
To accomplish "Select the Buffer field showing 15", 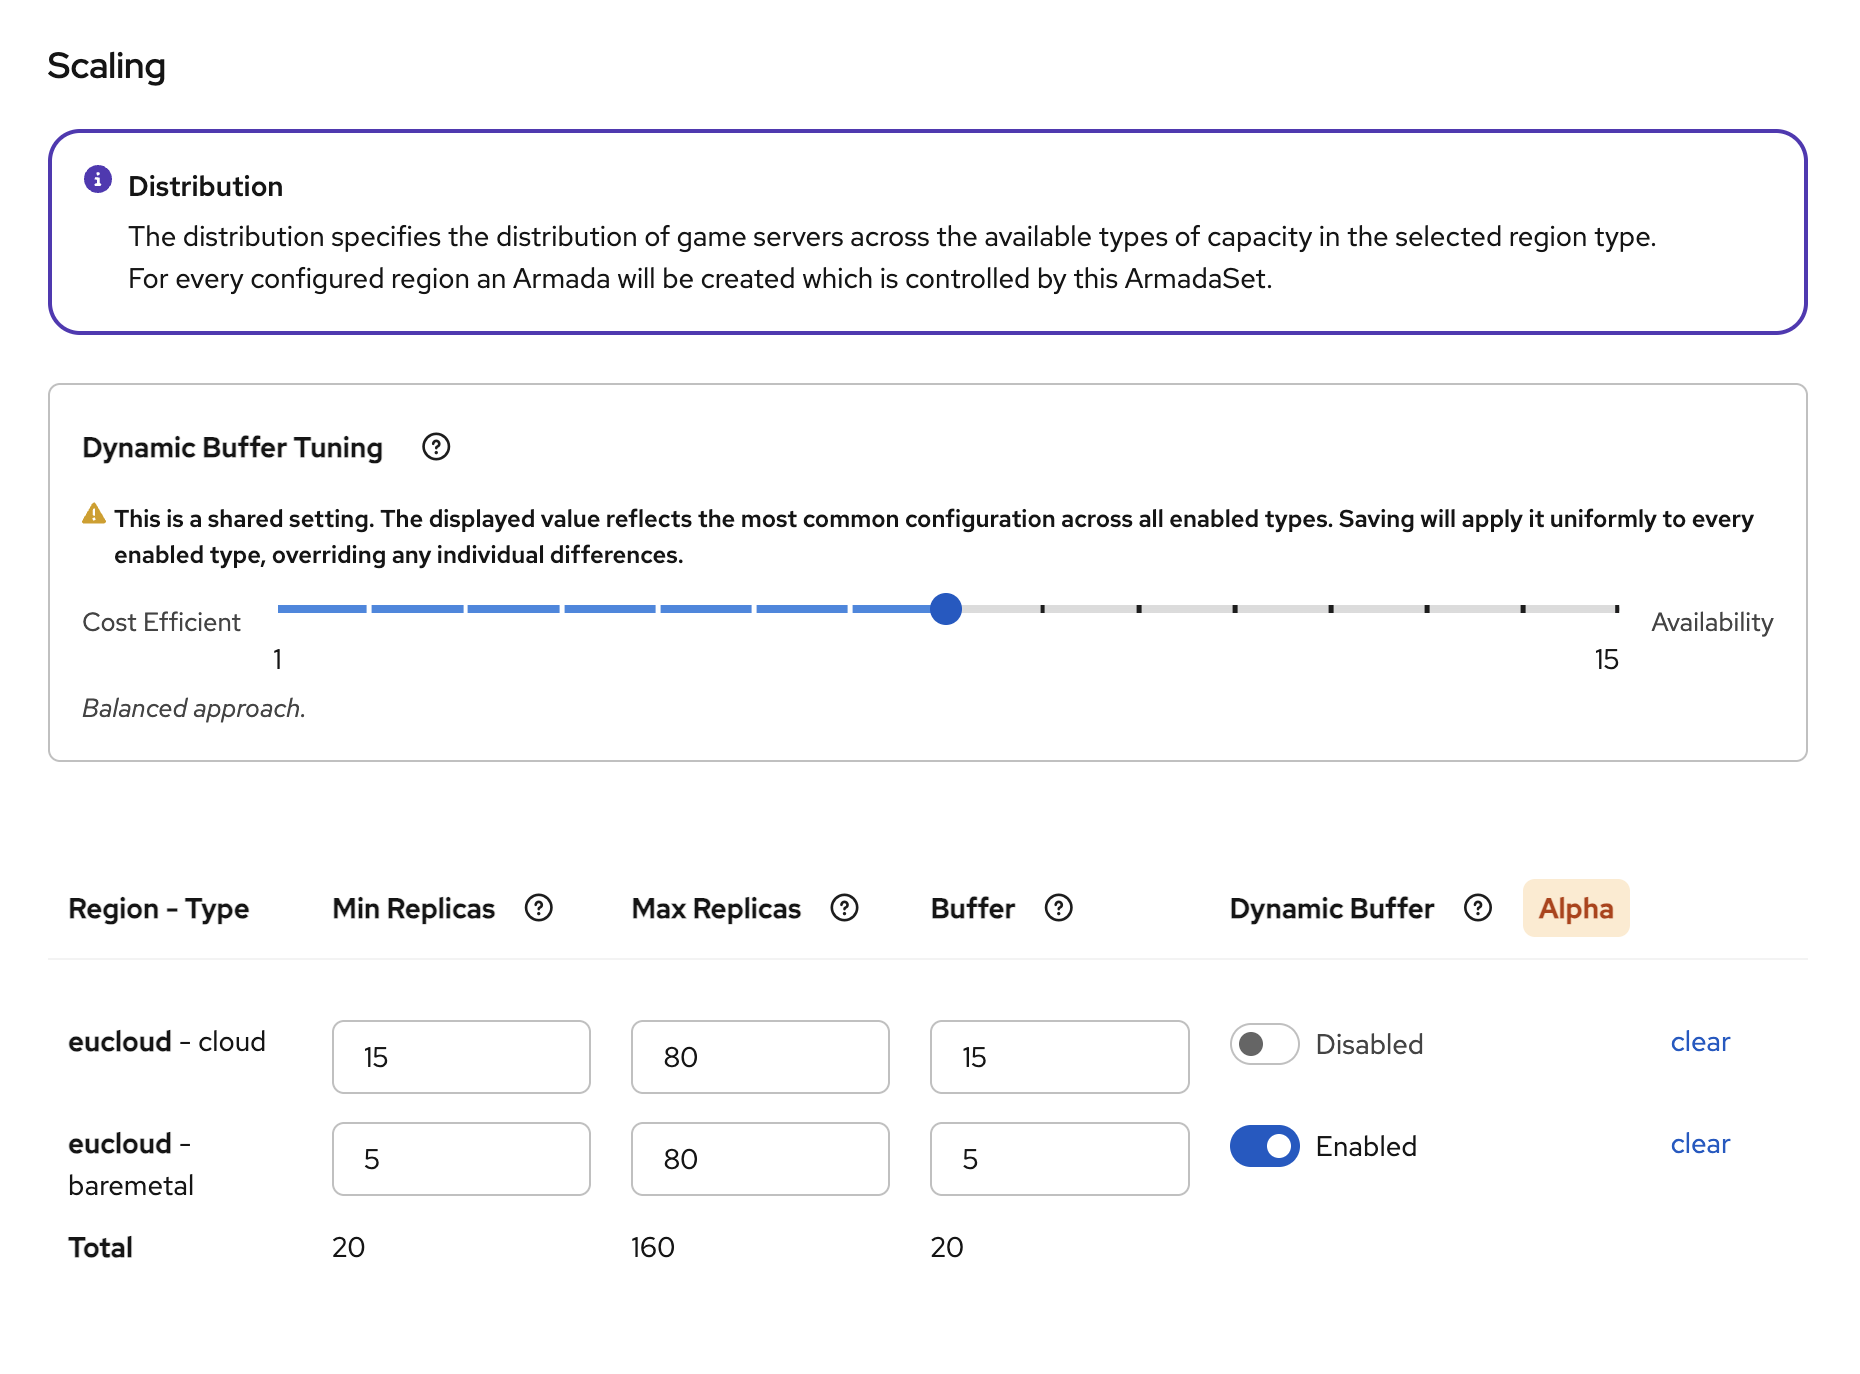I will pos(1058,1057).
